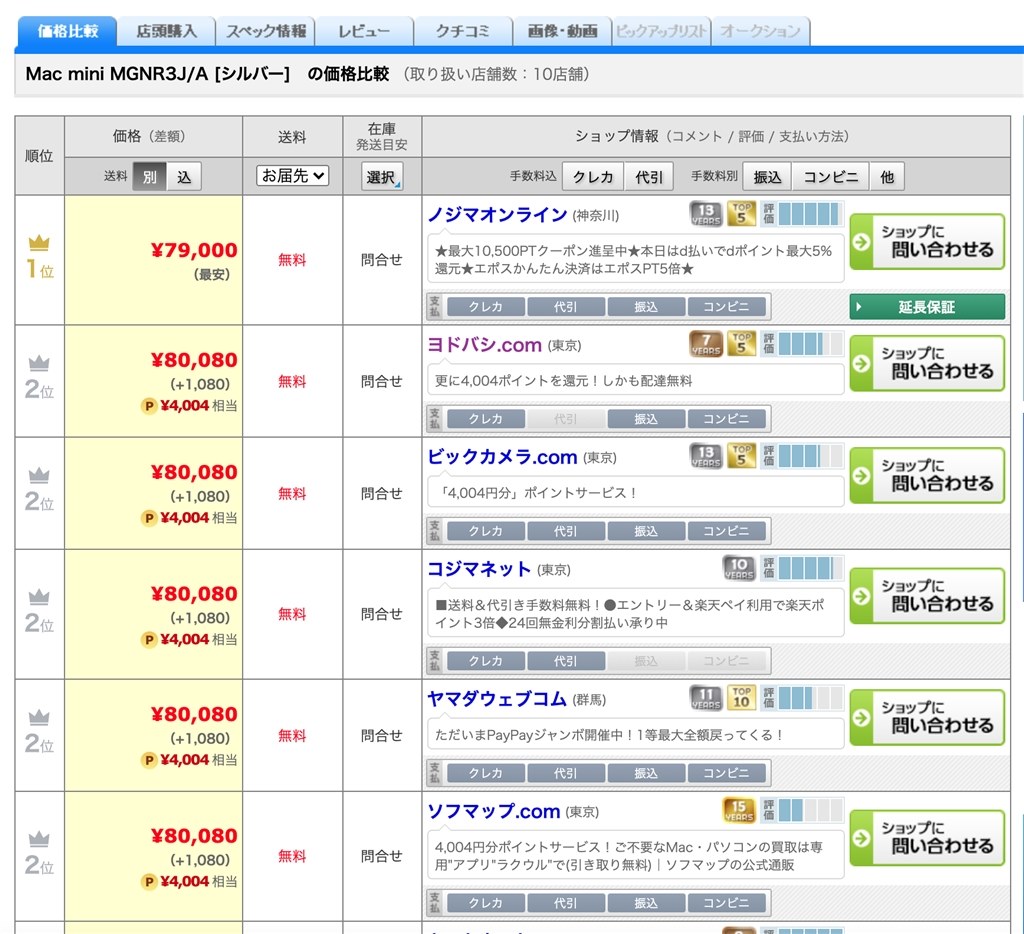Screen dimensions: 1024x934
Task: Click ヨドバシ.com's 4,004ポイント comment box
Action: (x=635, y=380)
